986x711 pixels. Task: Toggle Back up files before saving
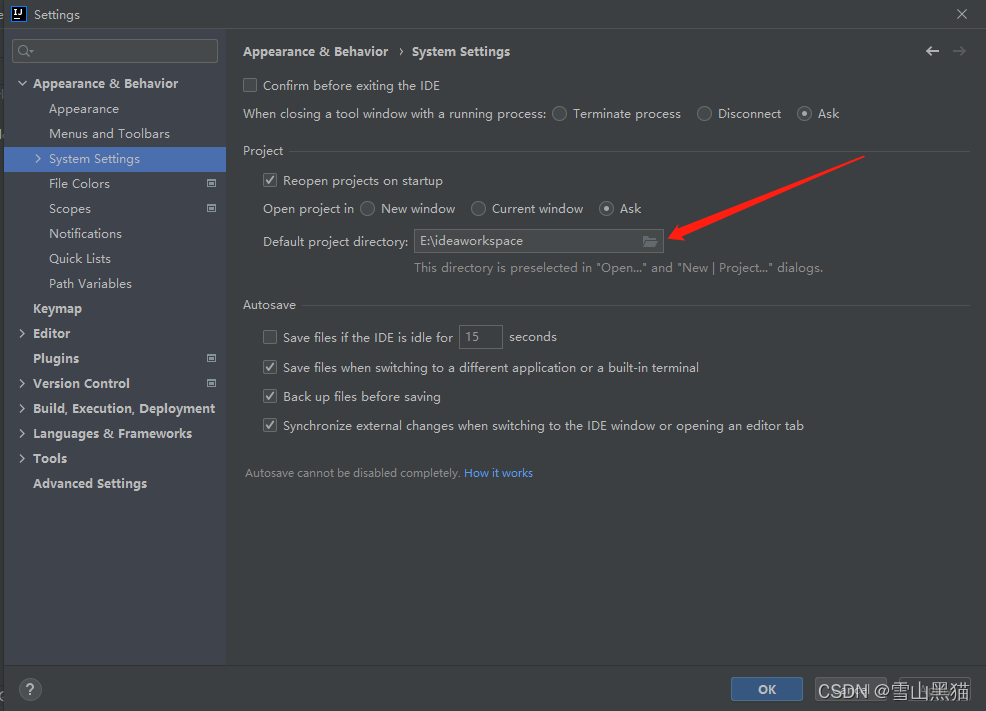270,396
